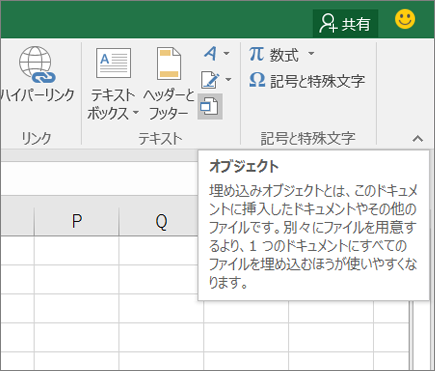Screen dimensions: 435x371
Task: Click the 記号と特殊文字 button label
Action: click(317, 81)
